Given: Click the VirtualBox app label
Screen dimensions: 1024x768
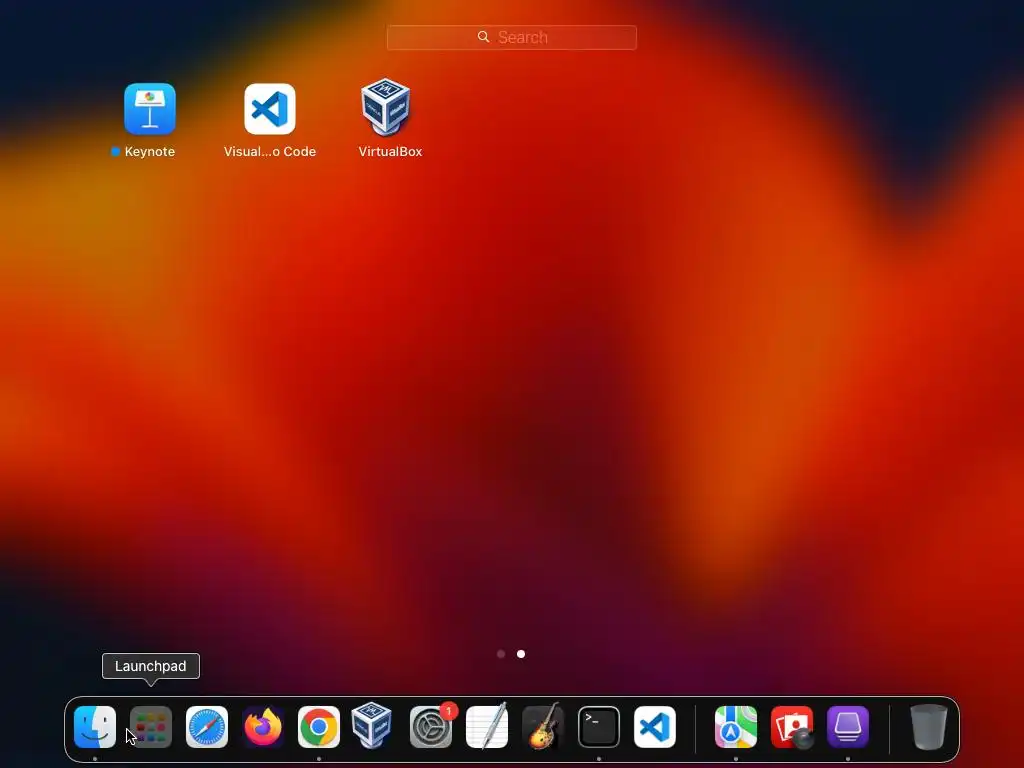Looking at the screenshot, I should coord(390,152).
